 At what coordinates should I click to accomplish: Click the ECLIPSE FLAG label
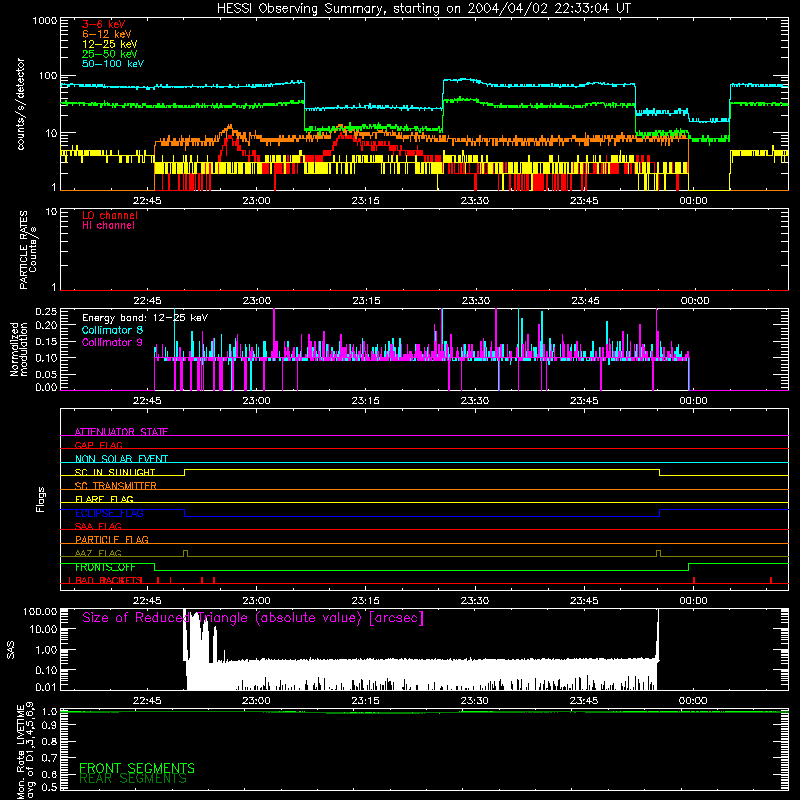[109, 513]
